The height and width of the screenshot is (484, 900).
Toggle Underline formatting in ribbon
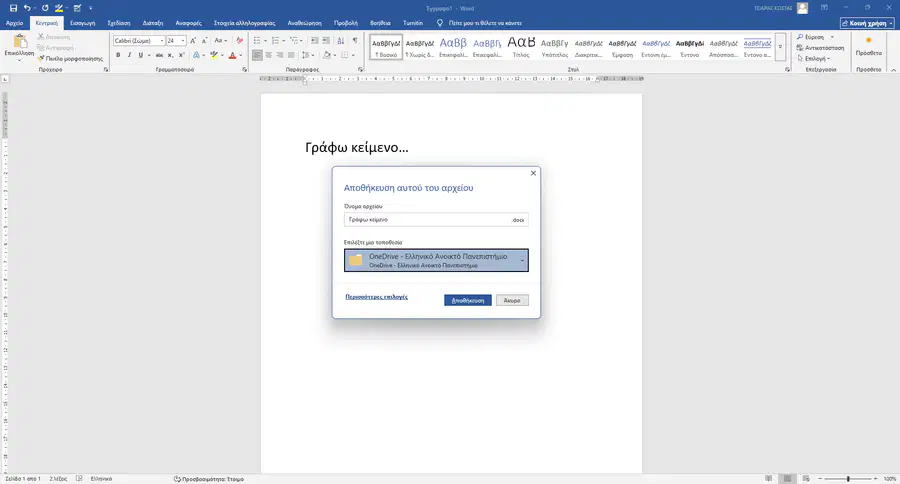(x=140, y=55)
